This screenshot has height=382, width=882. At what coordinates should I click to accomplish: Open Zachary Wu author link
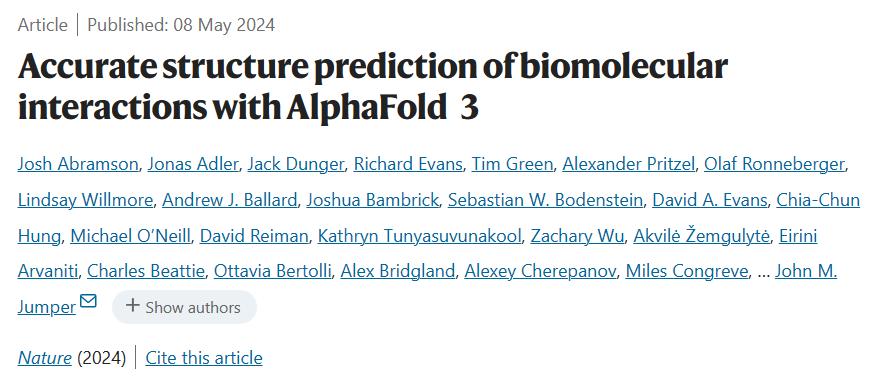click(577, 236)
